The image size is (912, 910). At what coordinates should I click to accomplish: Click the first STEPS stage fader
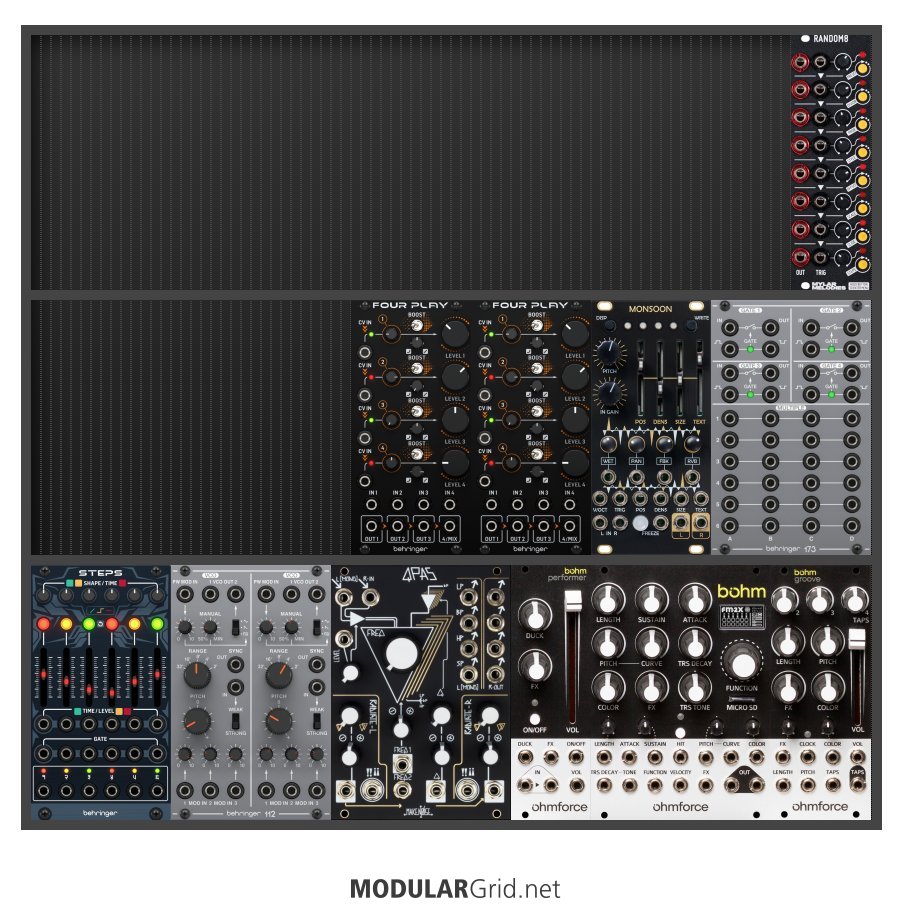pyautogui.click(x=44, y=675)
